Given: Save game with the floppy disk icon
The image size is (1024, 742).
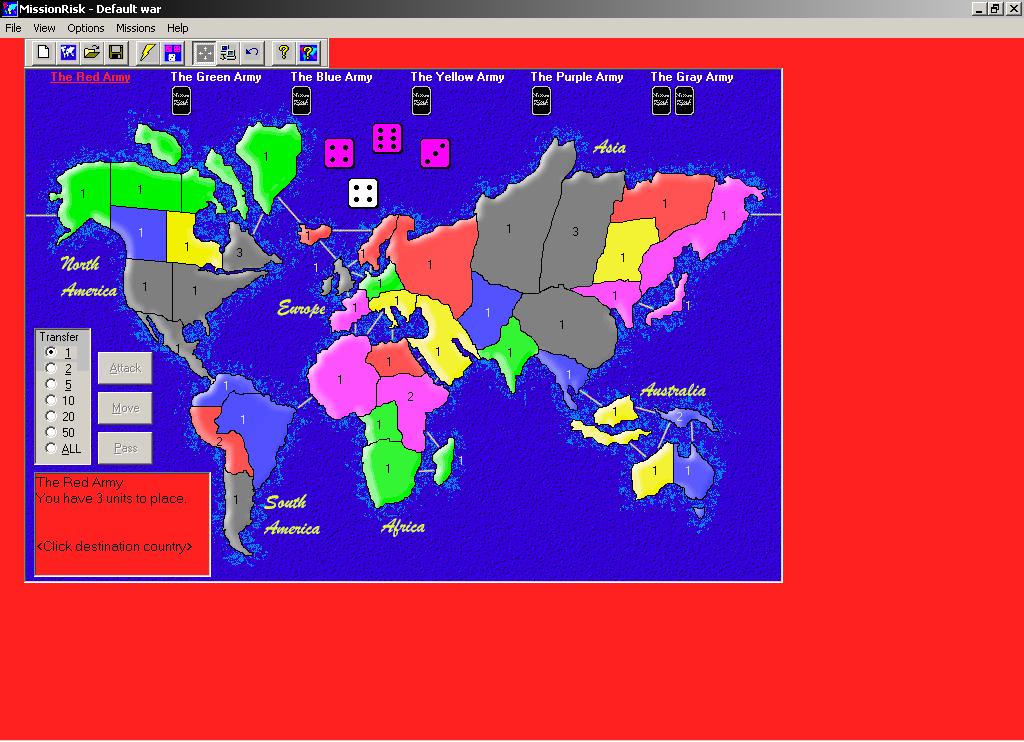Looking at the screenshot, I should point(116,52).
